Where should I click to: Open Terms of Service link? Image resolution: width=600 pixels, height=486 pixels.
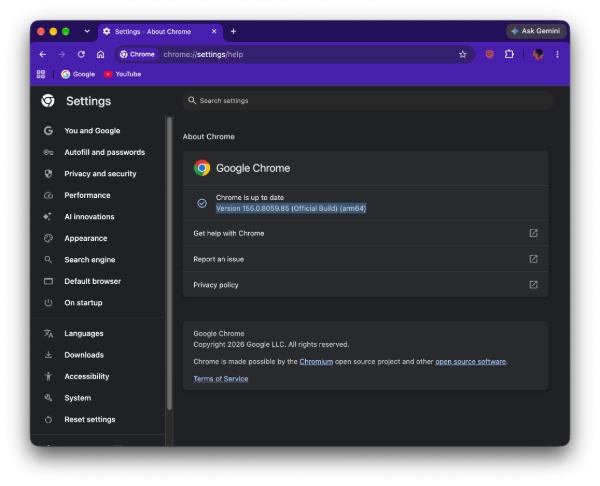click(221, 379)
